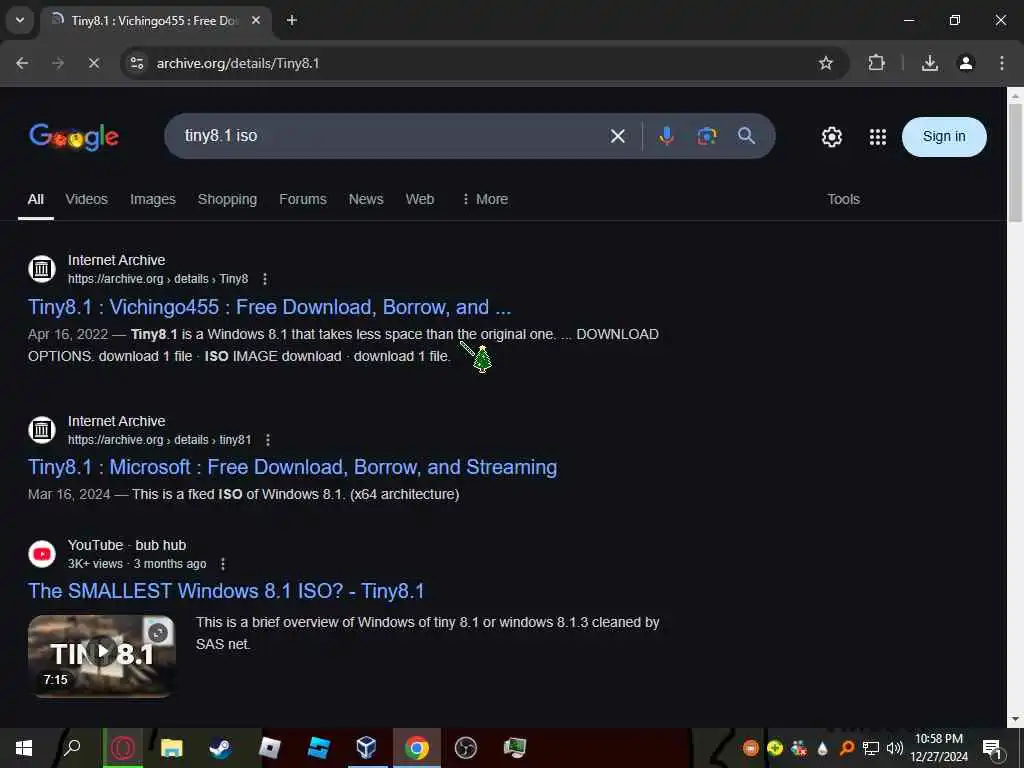
Task: Switch to the News tab
Action: (x=366, y=199)
